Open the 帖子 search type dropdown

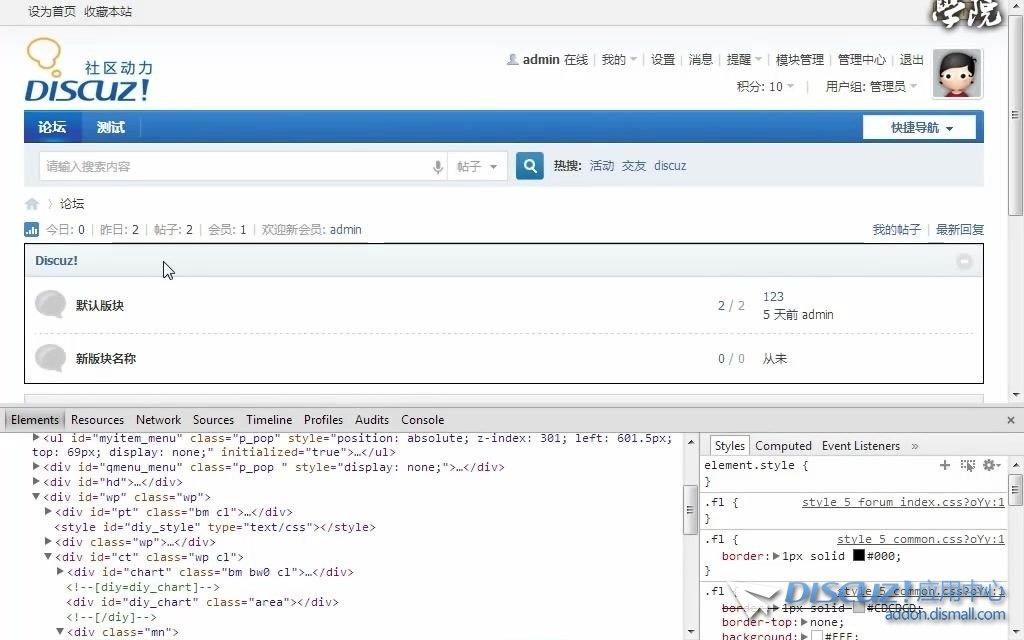click(477, 167)
